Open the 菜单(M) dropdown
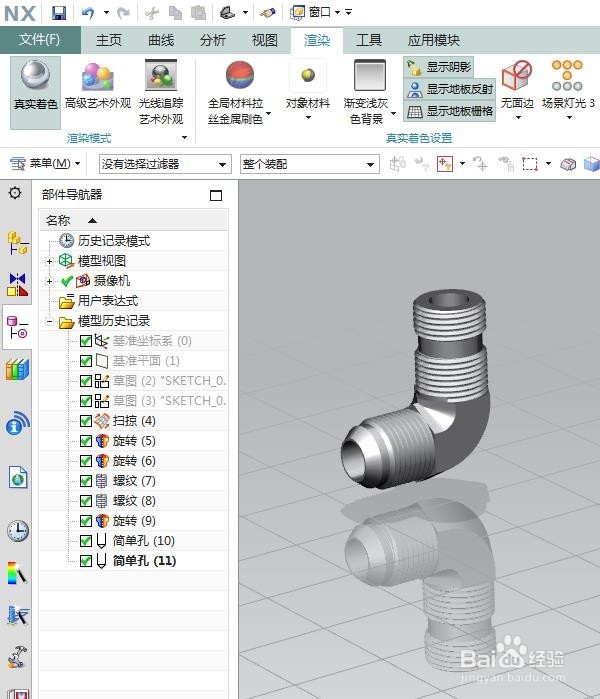 tap(45, 164)
